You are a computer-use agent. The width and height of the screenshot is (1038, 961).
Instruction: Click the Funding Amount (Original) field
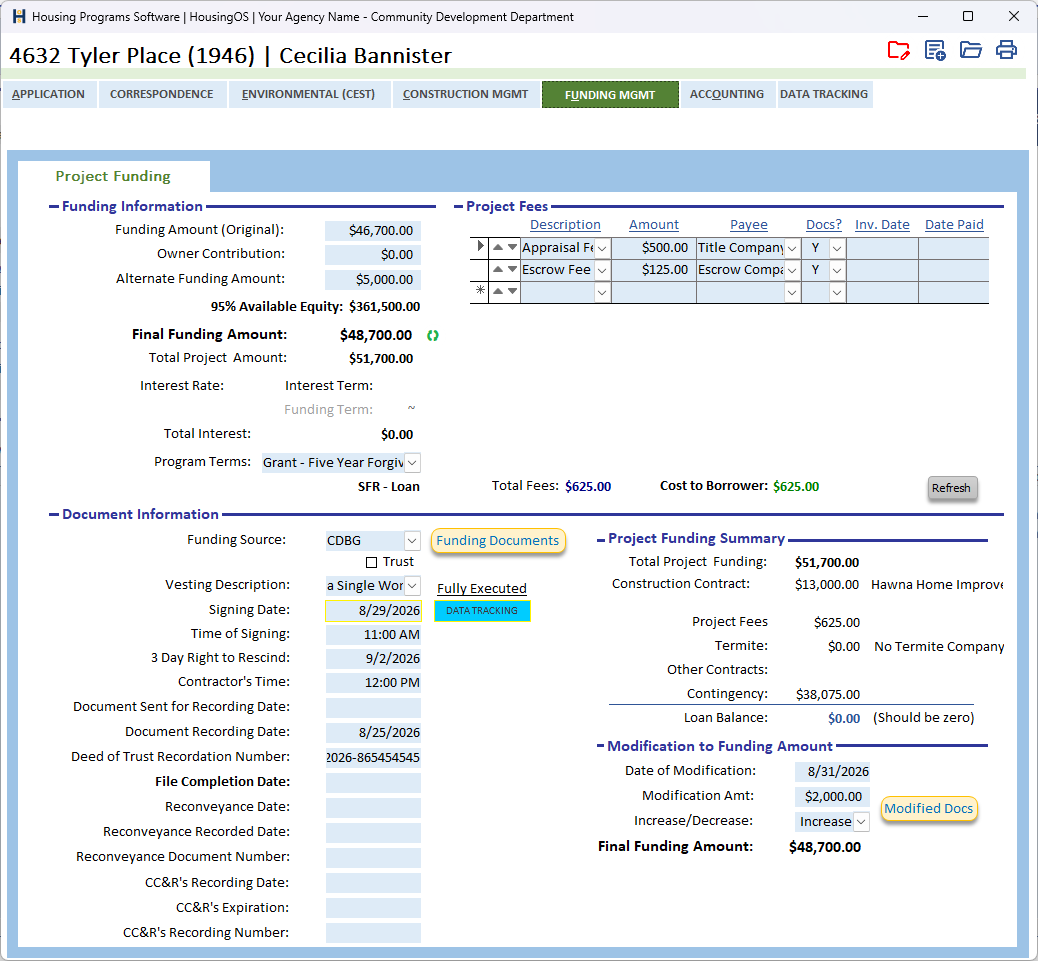click(373, 231)
